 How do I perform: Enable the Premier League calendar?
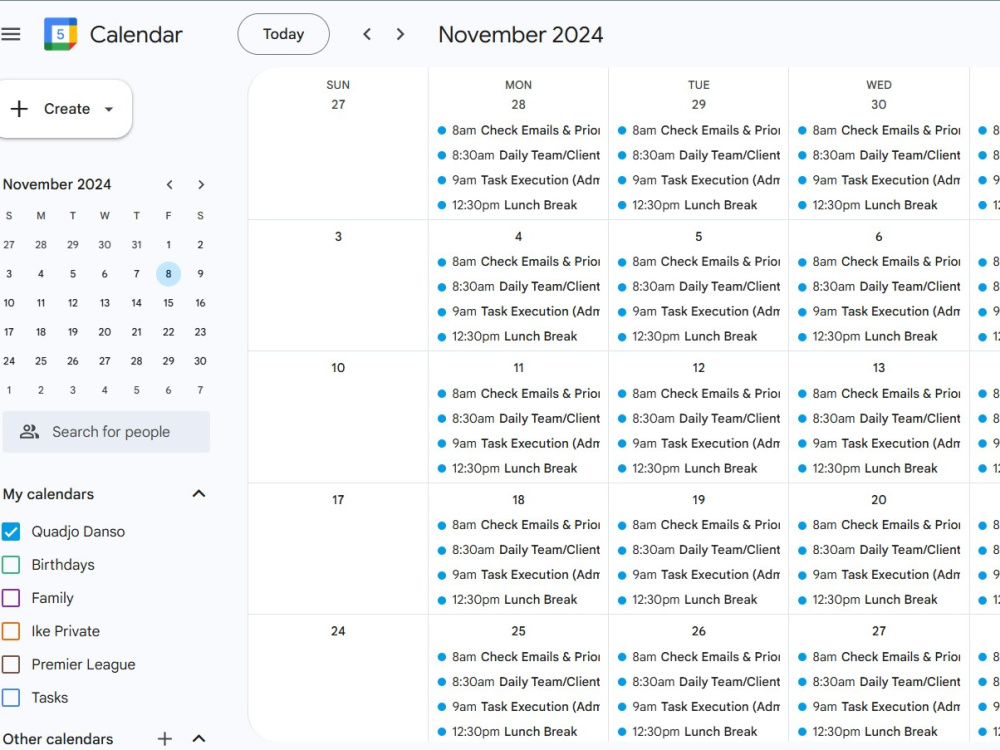11,664
